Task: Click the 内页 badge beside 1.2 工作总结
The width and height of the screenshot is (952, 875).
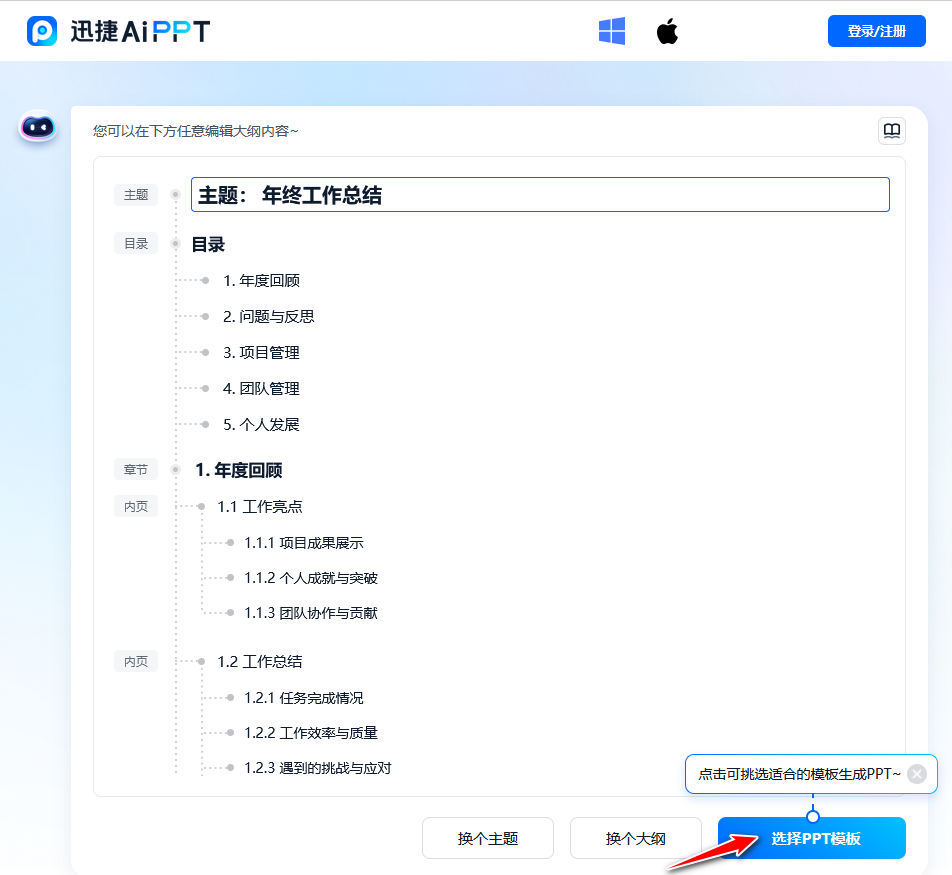Action: 136,661
